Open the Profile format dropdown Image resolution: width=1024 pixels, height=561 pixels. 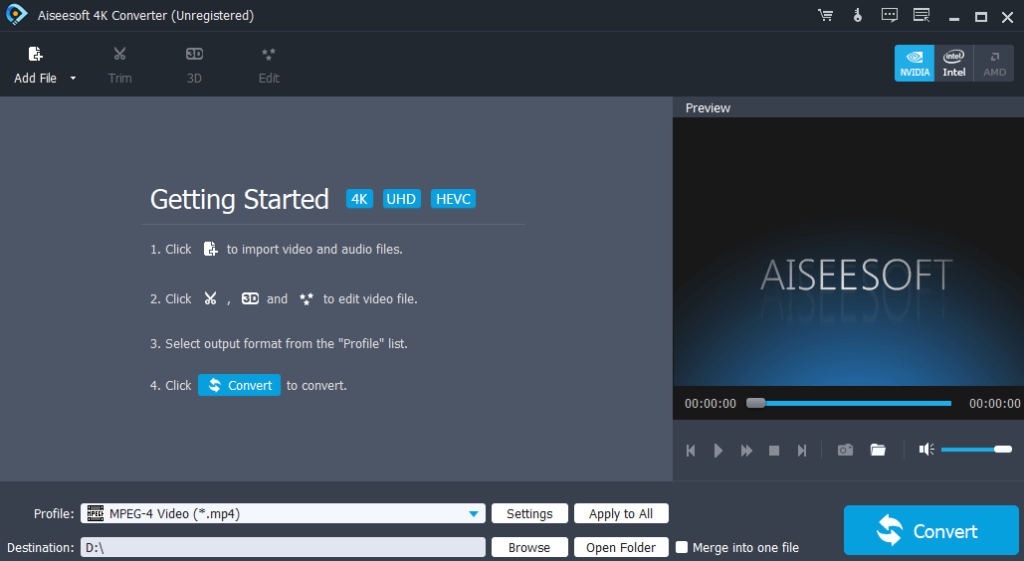pyautogui.click(x=283, y=513)
